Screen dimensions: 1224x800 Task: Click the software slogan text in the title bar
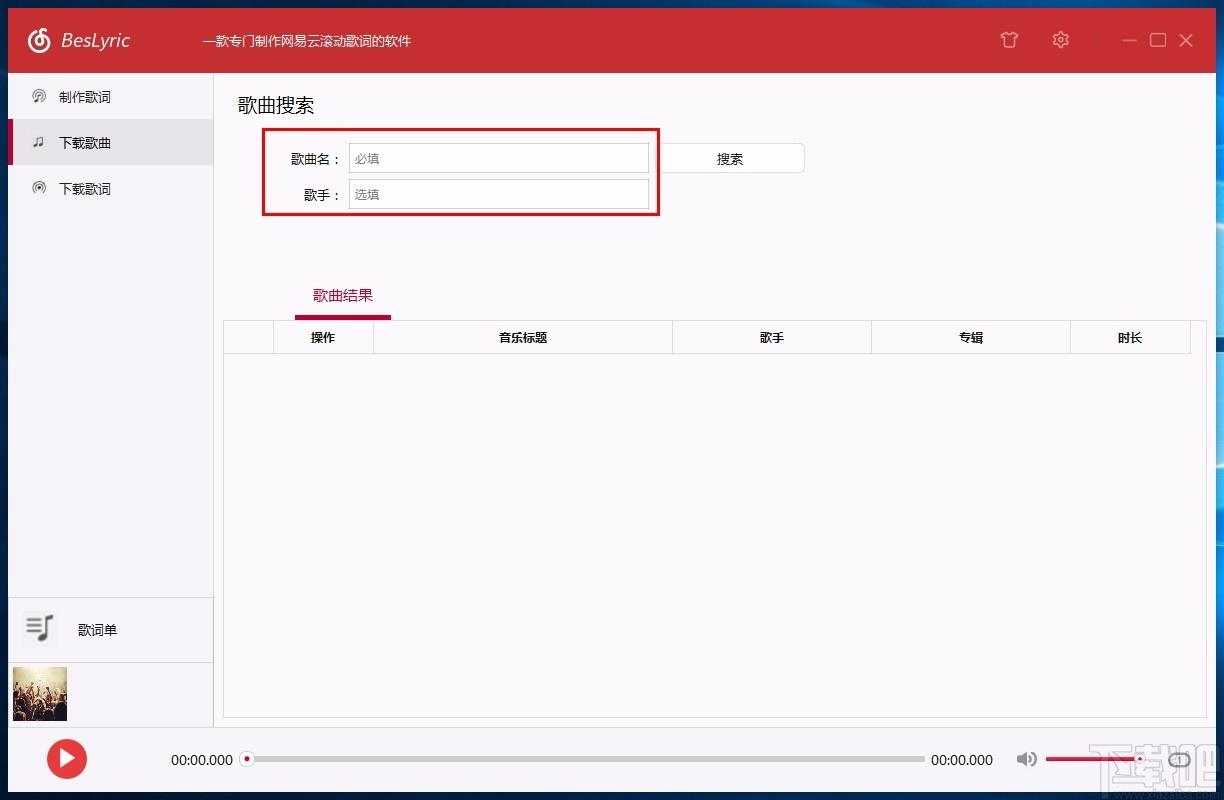[307, 41]
